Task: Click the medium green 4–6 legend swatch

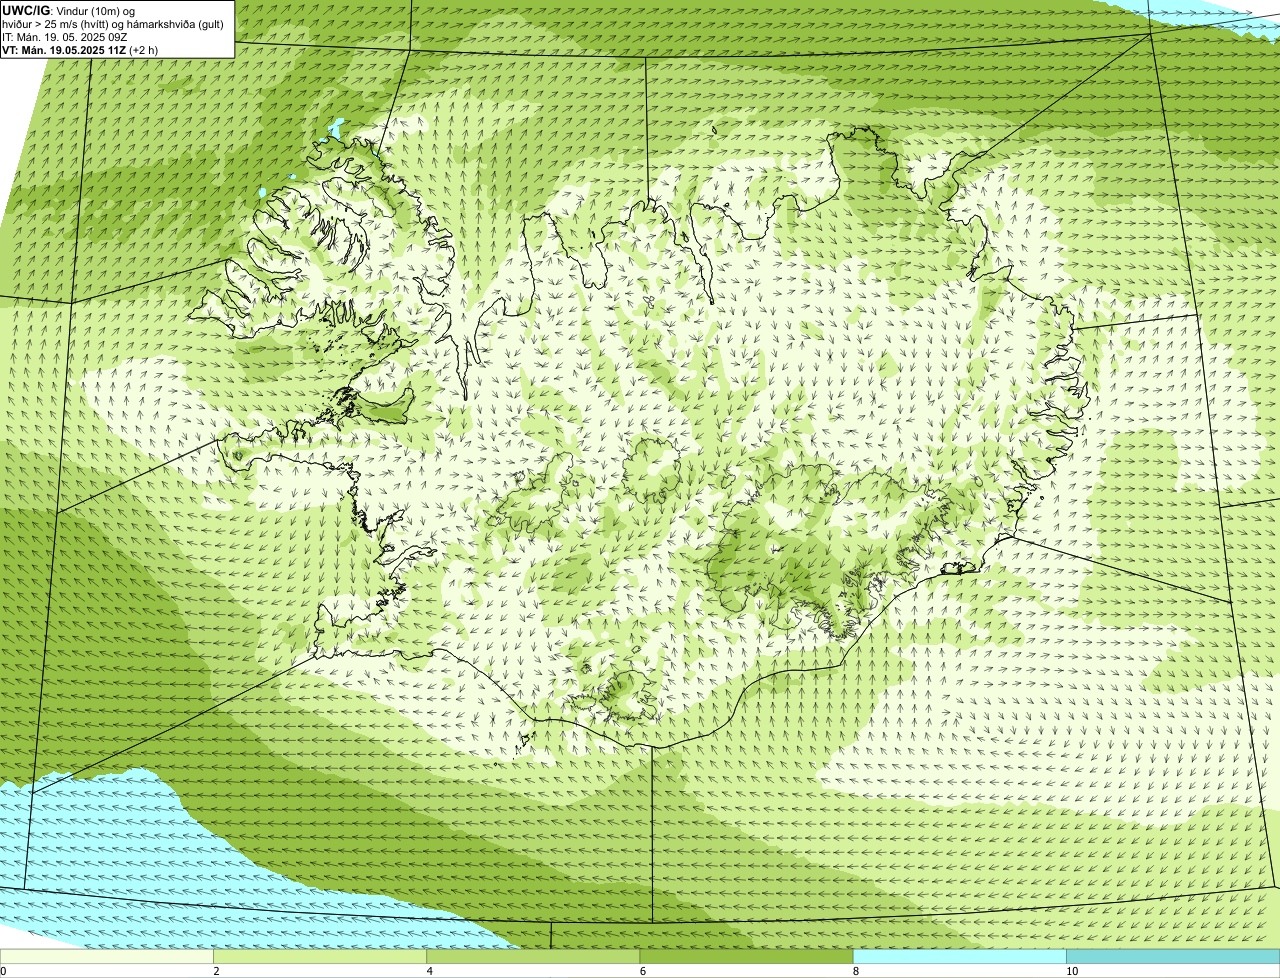Action: tap(533, 957)
